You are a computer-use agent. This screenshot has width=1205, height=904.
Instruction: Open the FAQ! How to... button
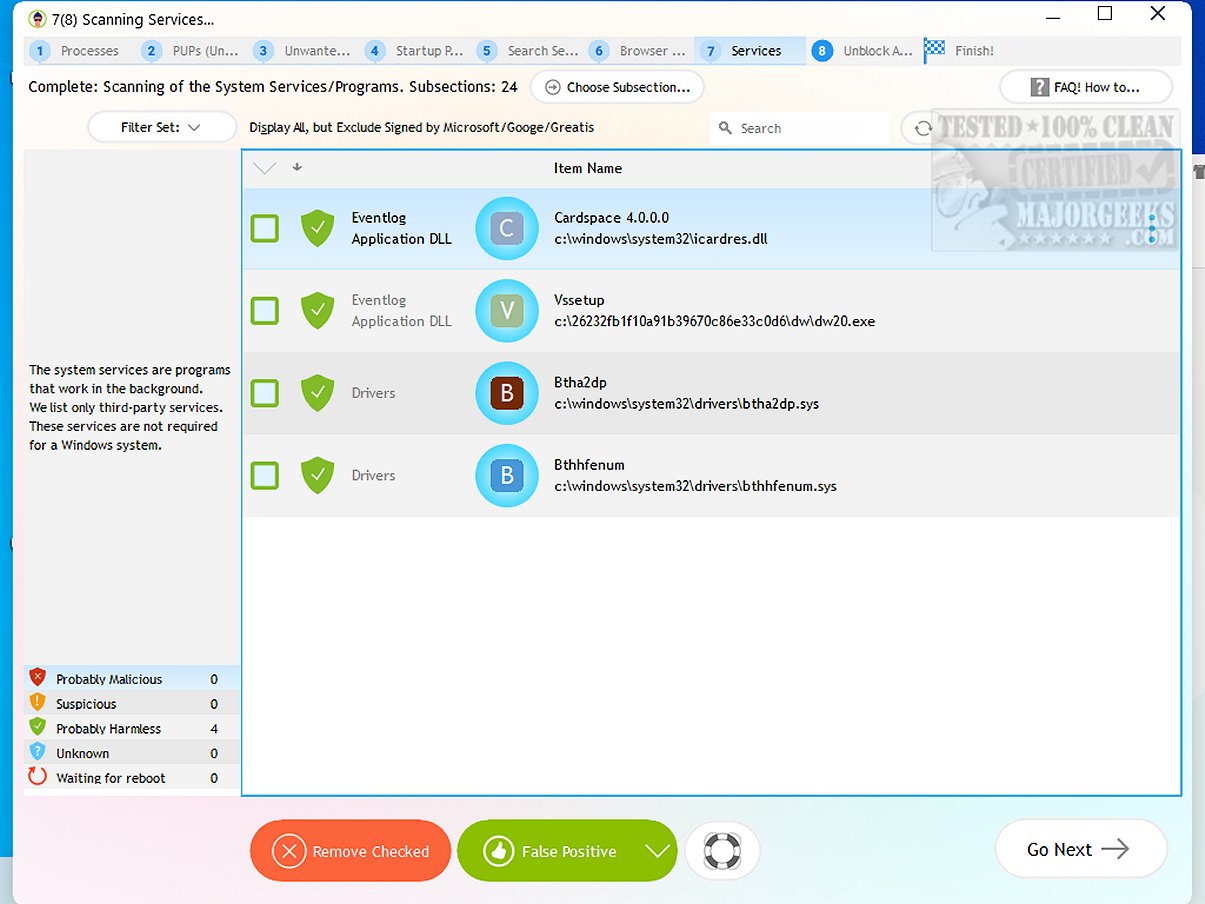[x=1085, y=87]
